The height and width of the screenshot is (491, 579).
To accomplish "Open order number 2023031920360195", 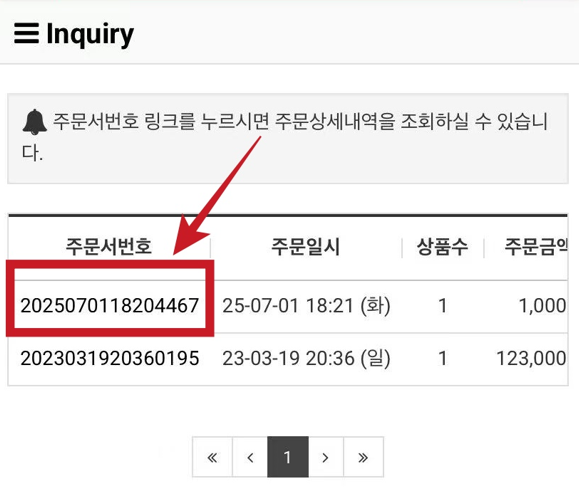I will click(110, 358).
